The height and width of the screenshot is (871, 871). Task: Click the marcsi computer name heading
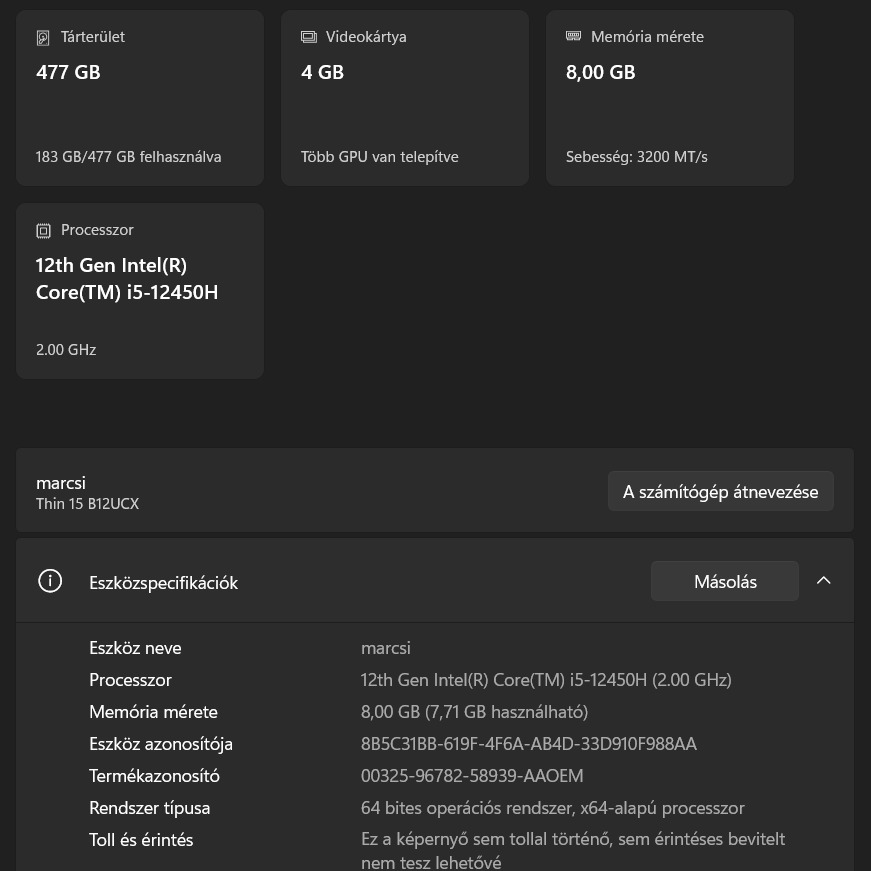pos(61,483)
